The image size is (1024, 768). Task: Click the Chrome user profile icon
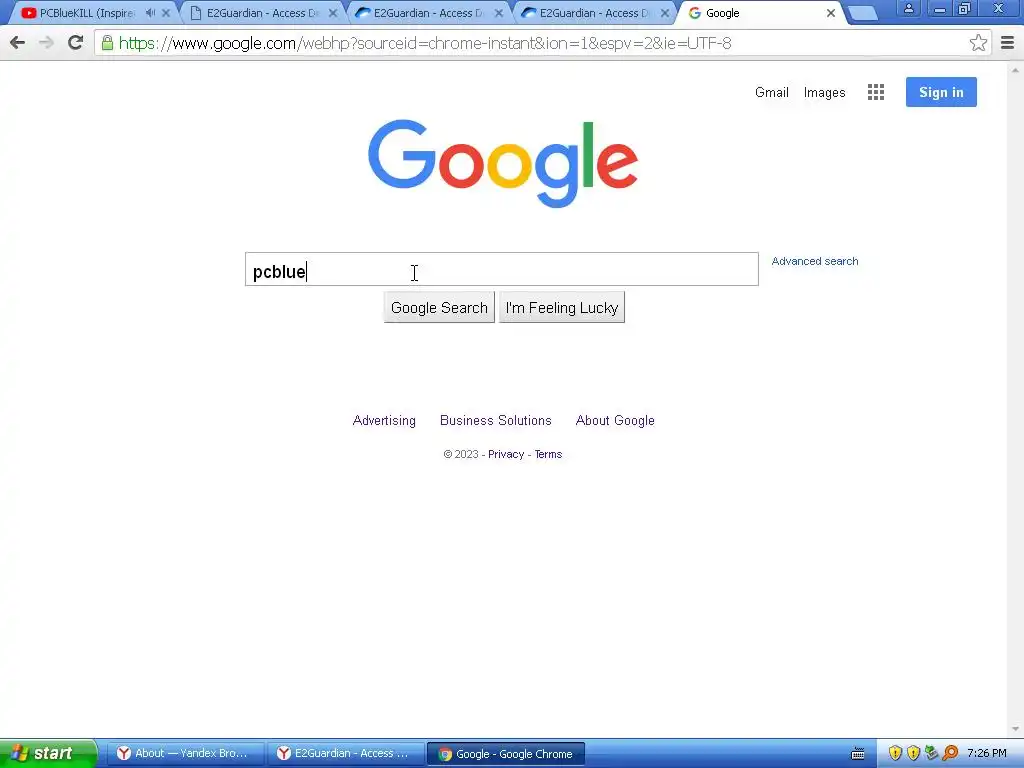908,9
